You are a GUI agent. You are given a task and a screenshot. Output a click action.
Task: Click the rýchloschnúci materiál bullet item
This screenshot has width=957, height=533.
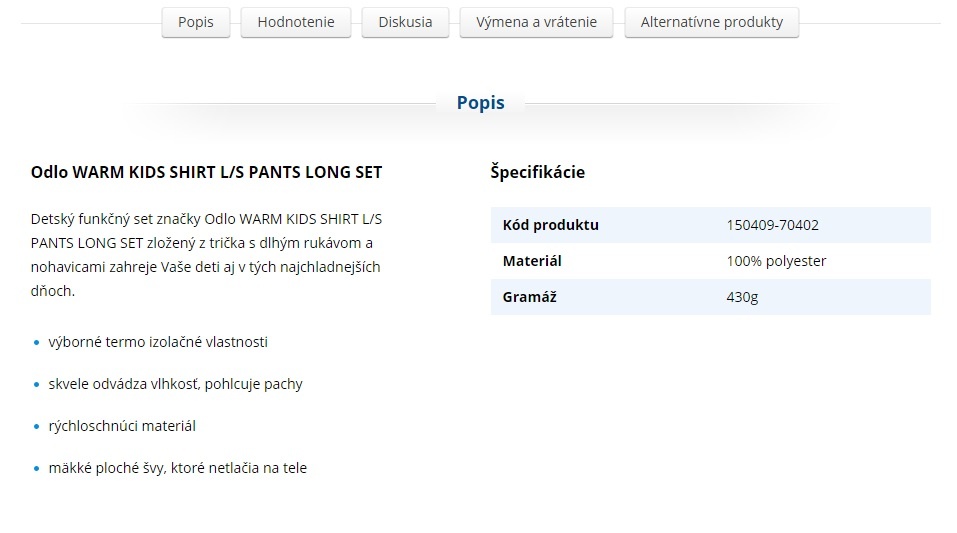point(122,426)
